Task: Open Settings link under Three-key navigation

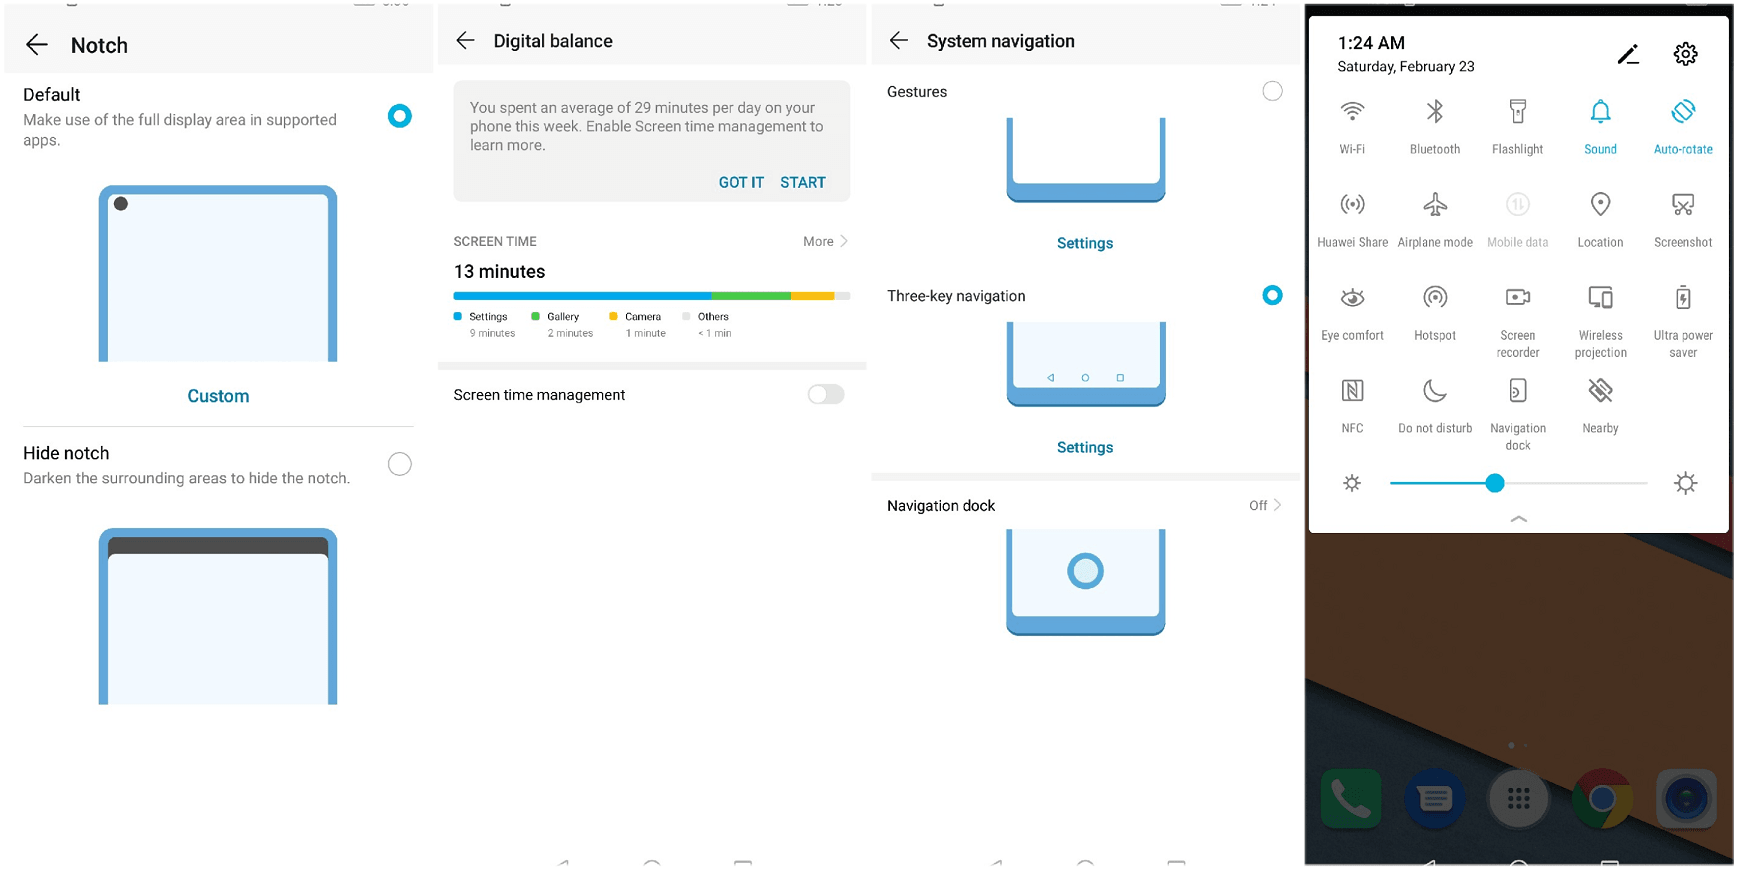Action: click(x=1084, y=447)
